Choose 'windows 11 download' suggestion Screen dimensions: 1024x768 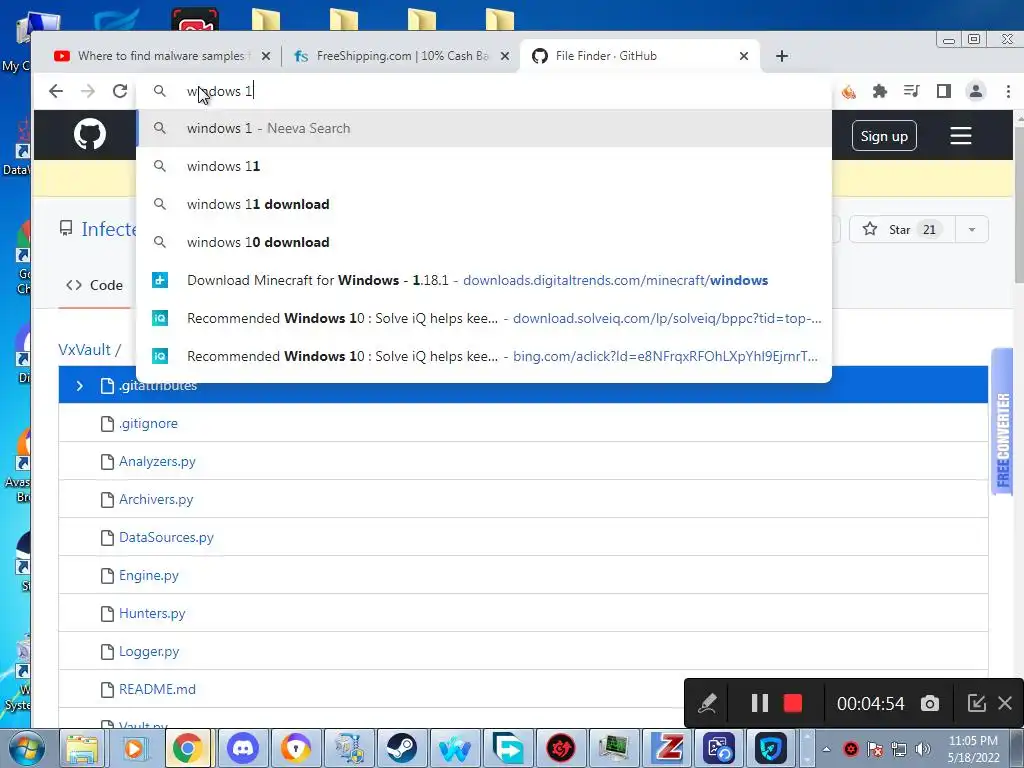click(484, 204)
